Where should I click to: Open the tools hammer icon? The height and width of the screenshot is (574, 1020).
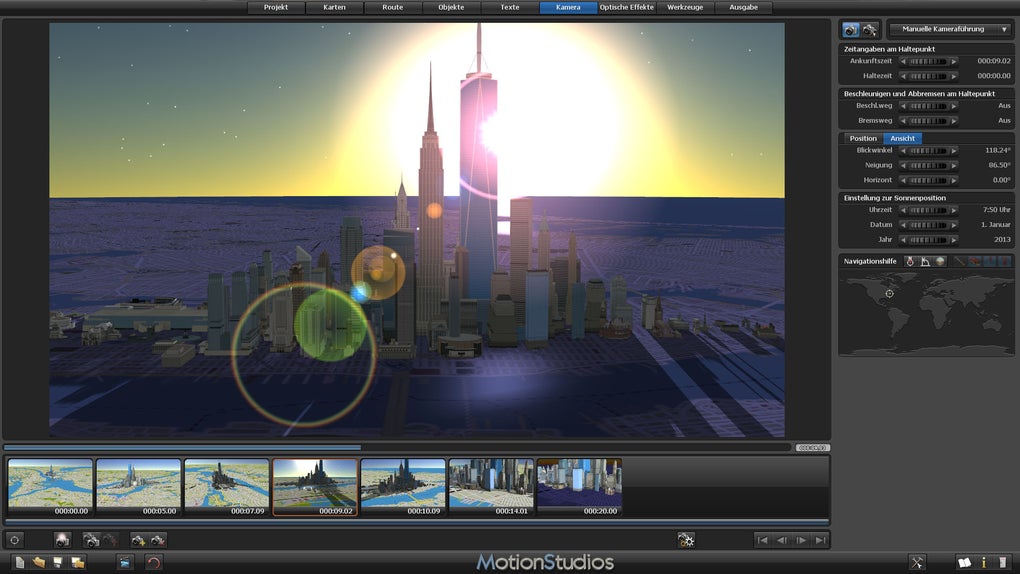(x=917, y=562)
